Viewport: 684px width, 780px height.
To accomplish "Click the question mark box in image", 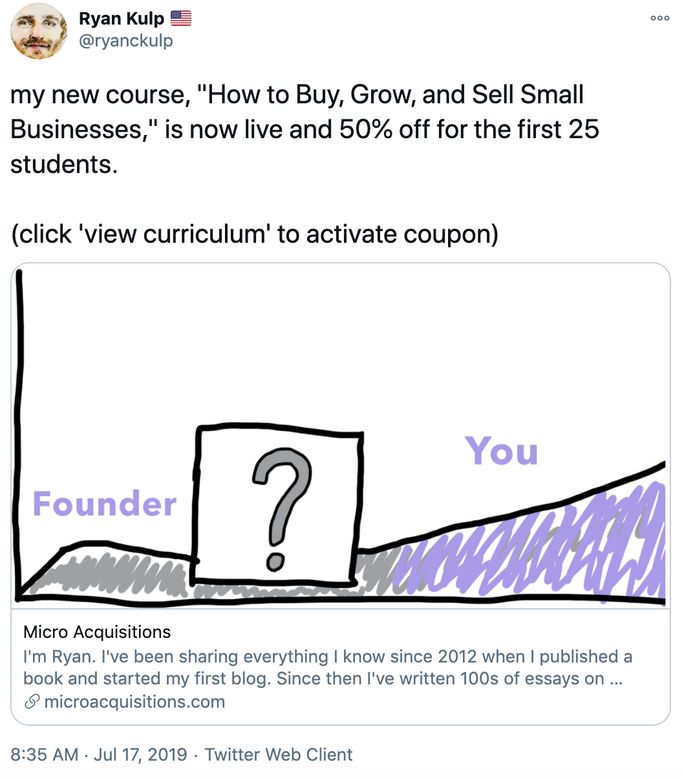I will point(277,504).
